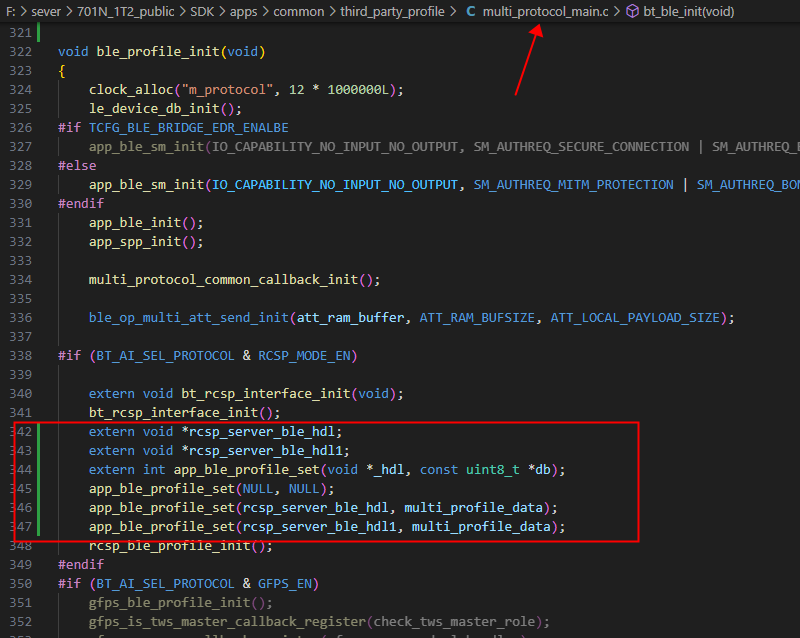Click the TCFG_BLE_BRIDGE_EDR_ENALBE macro
The image size is (800, 638).
pyautogui.click(x=189, y=128)
